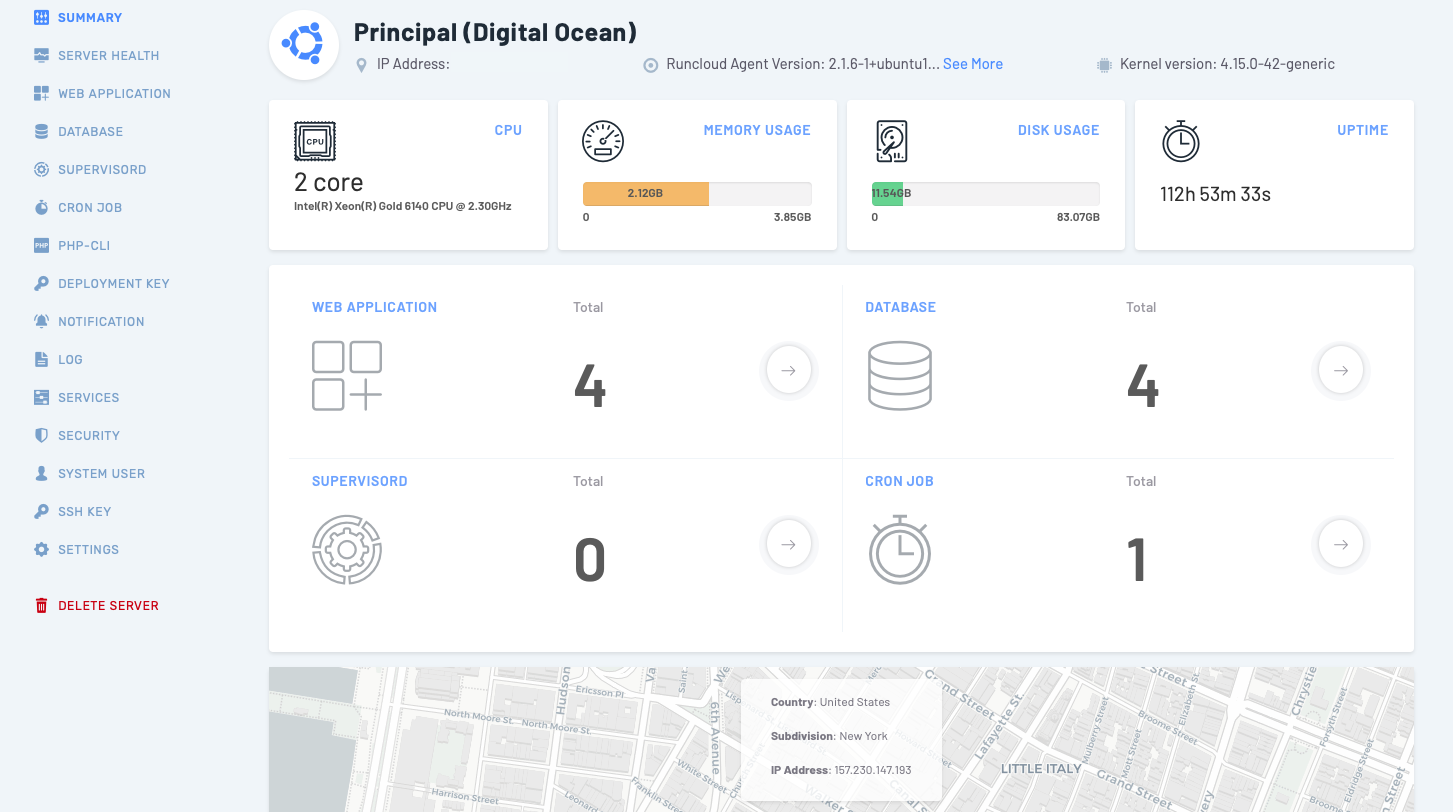Select Services in the sidebar
Screen dimensions: 1453x812
[88, 398]
